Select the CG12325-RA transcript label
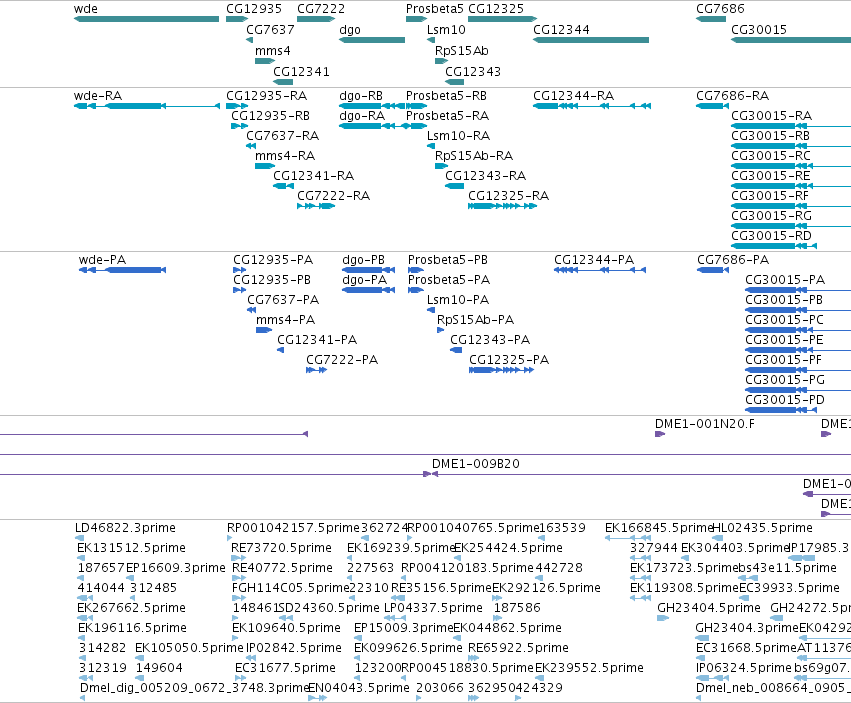 [509, 196]
